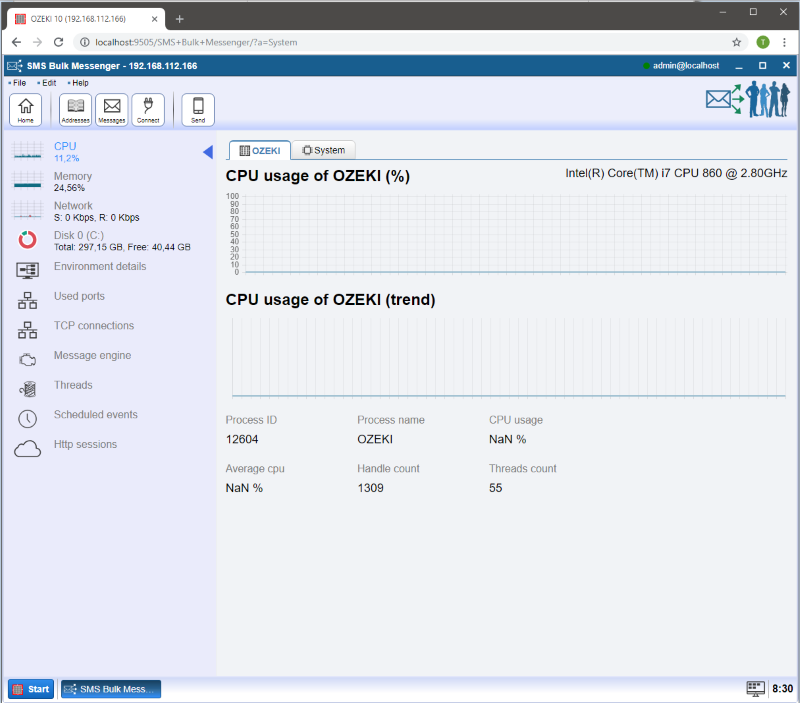The height and width of the screenshot is (703, 800).
Task: Select the OZEKI tab
Action: (260, 150)
